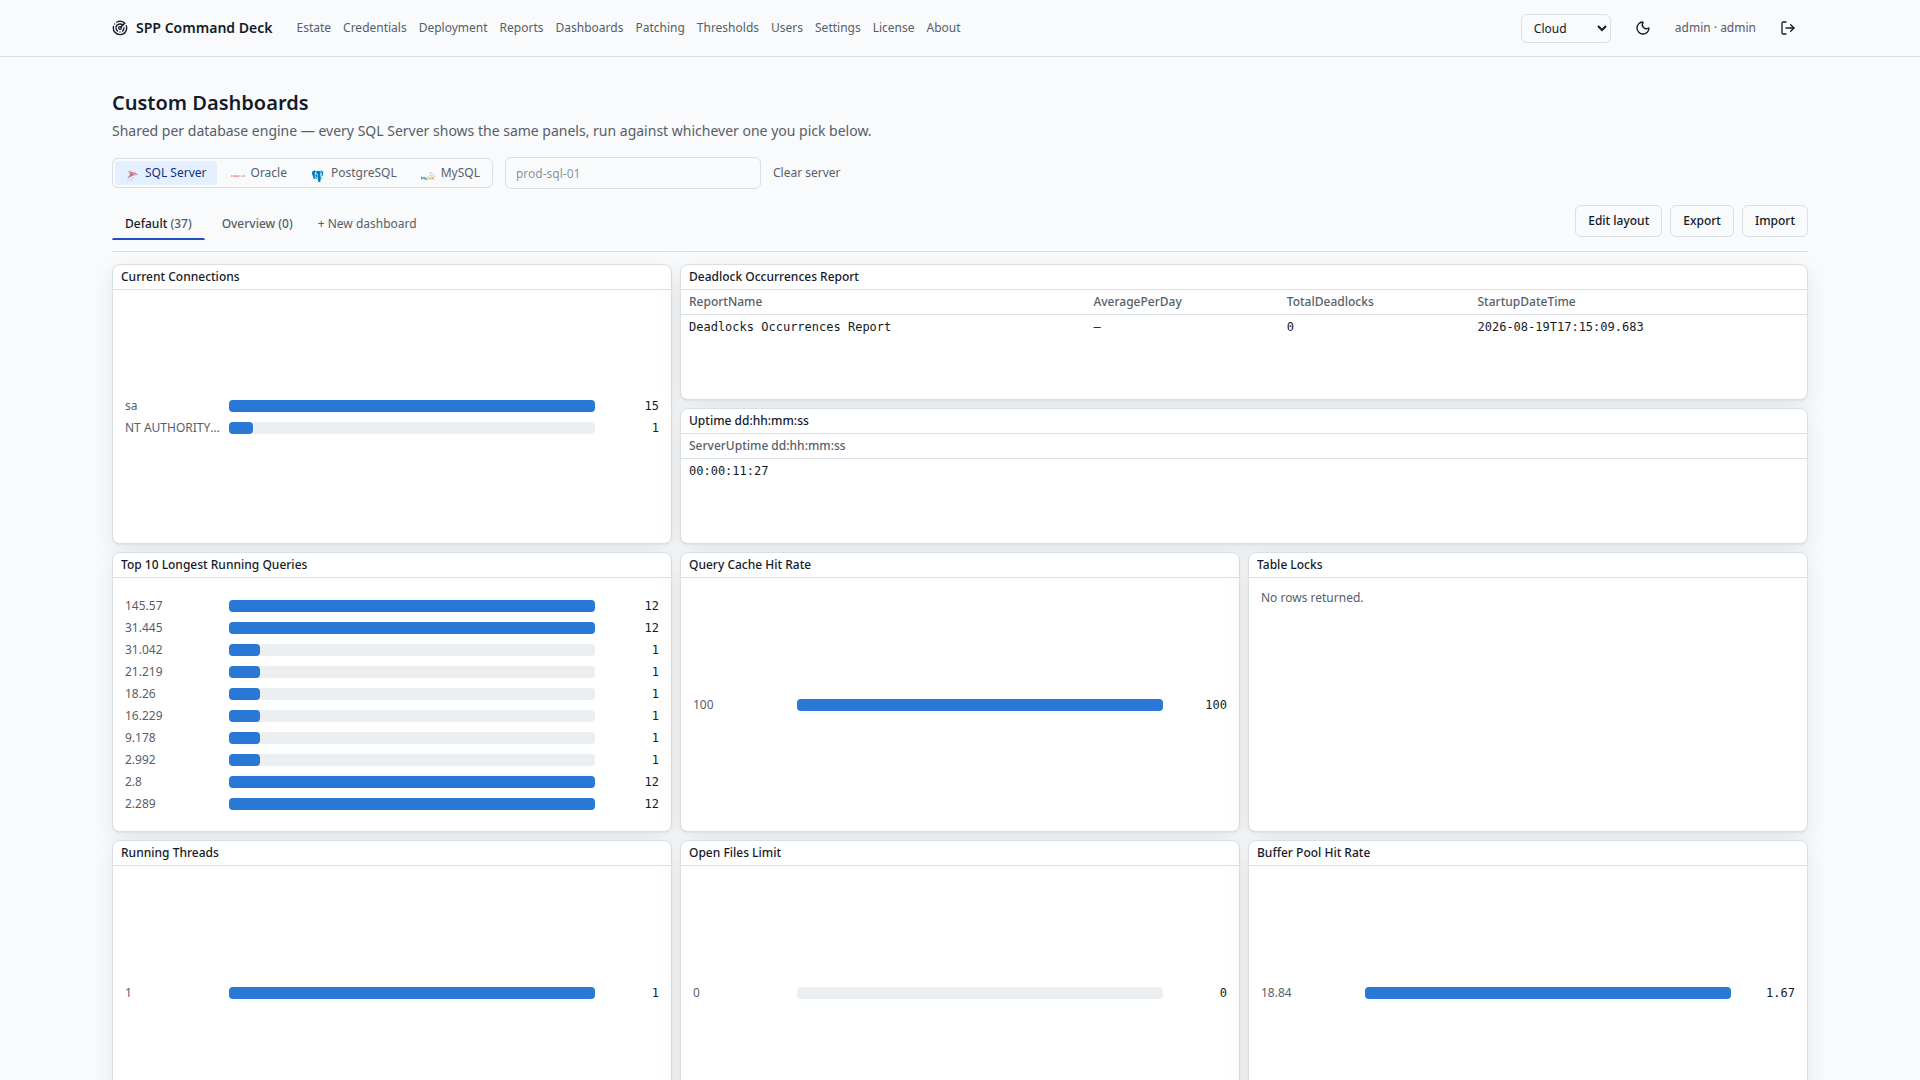Select Oracle engine tab

pyautogui.click(x=259, y=173)
